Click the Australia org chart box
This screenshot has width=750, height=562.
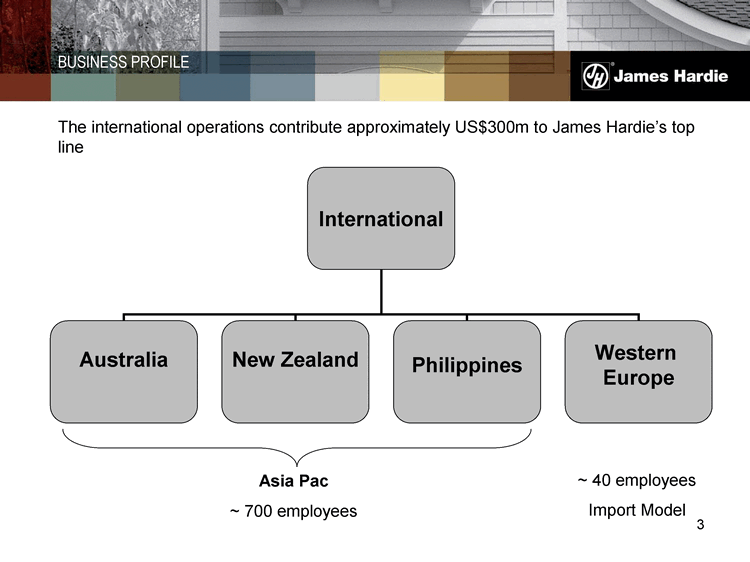coord(124,371)
